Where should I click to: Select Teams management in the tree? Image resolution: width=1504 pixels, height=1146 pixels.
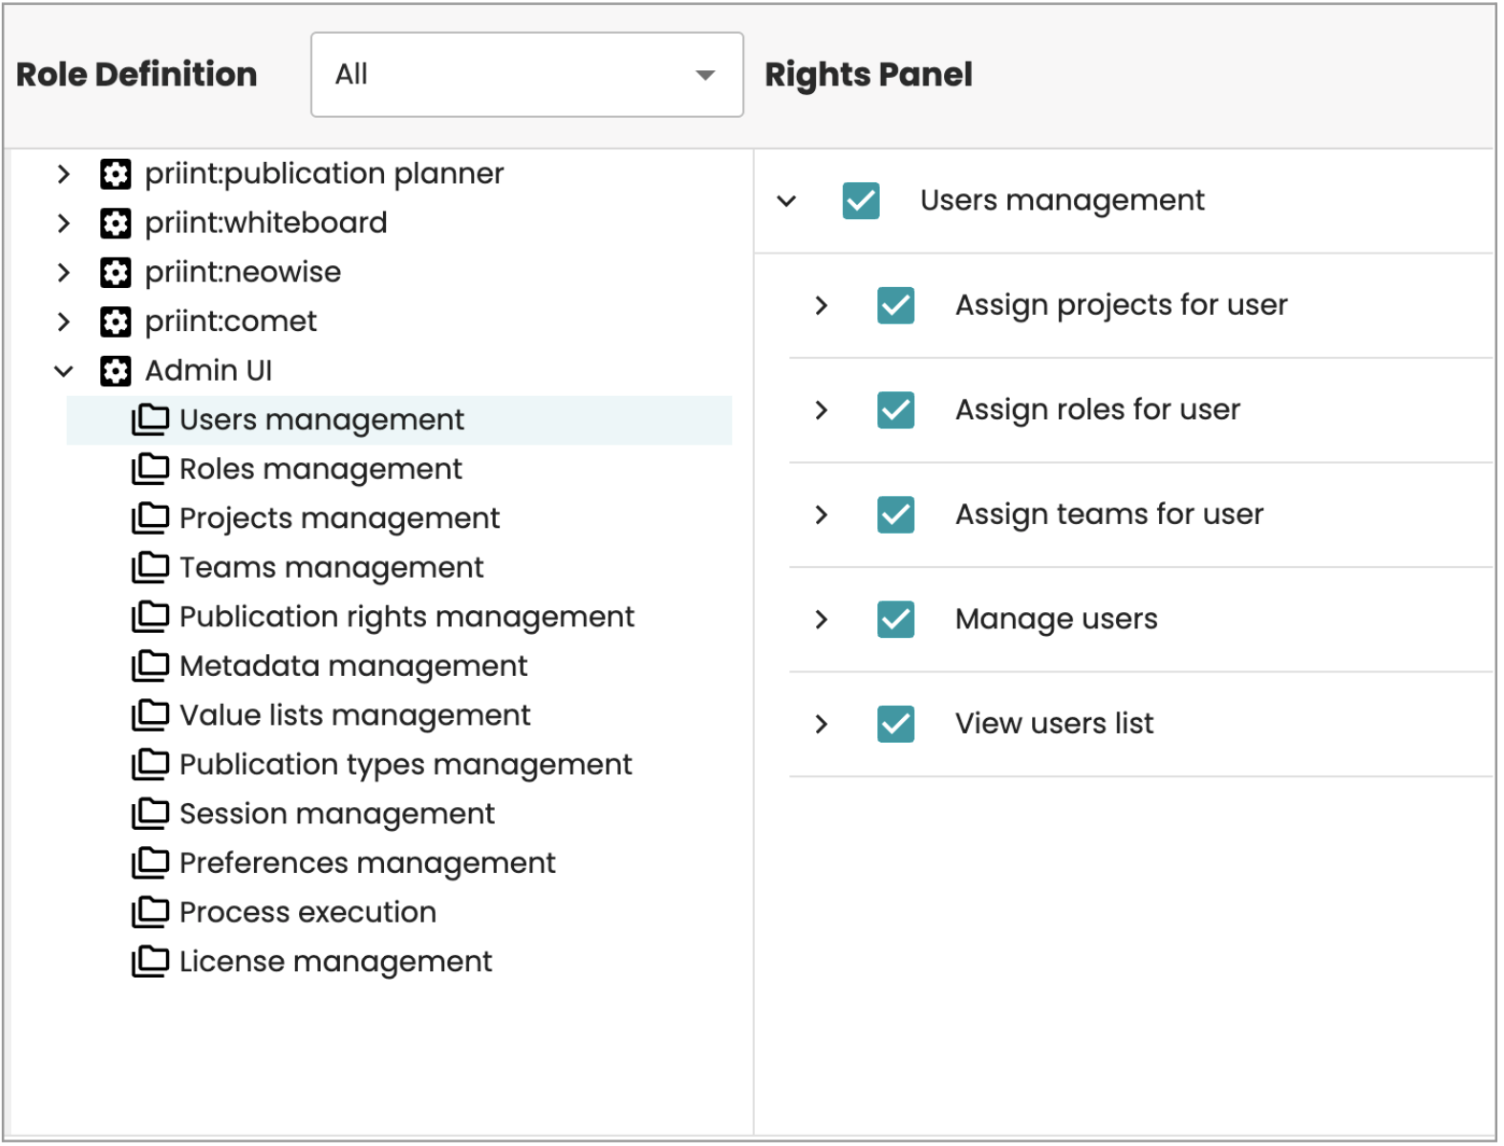330,567
